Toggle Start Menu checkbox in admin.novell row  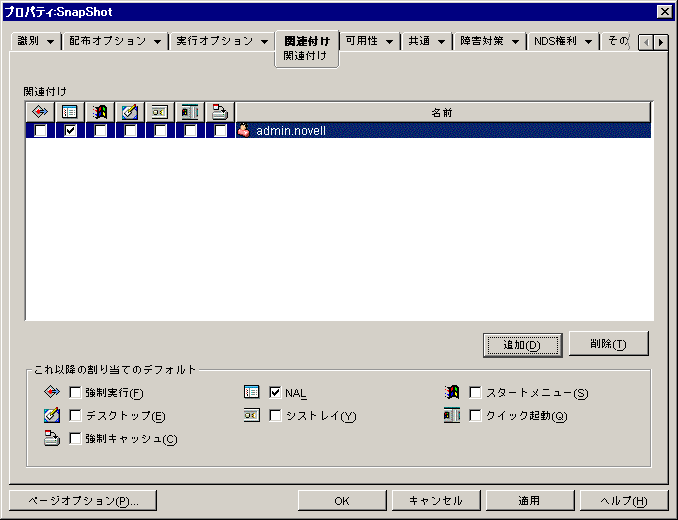click(100, 131)
